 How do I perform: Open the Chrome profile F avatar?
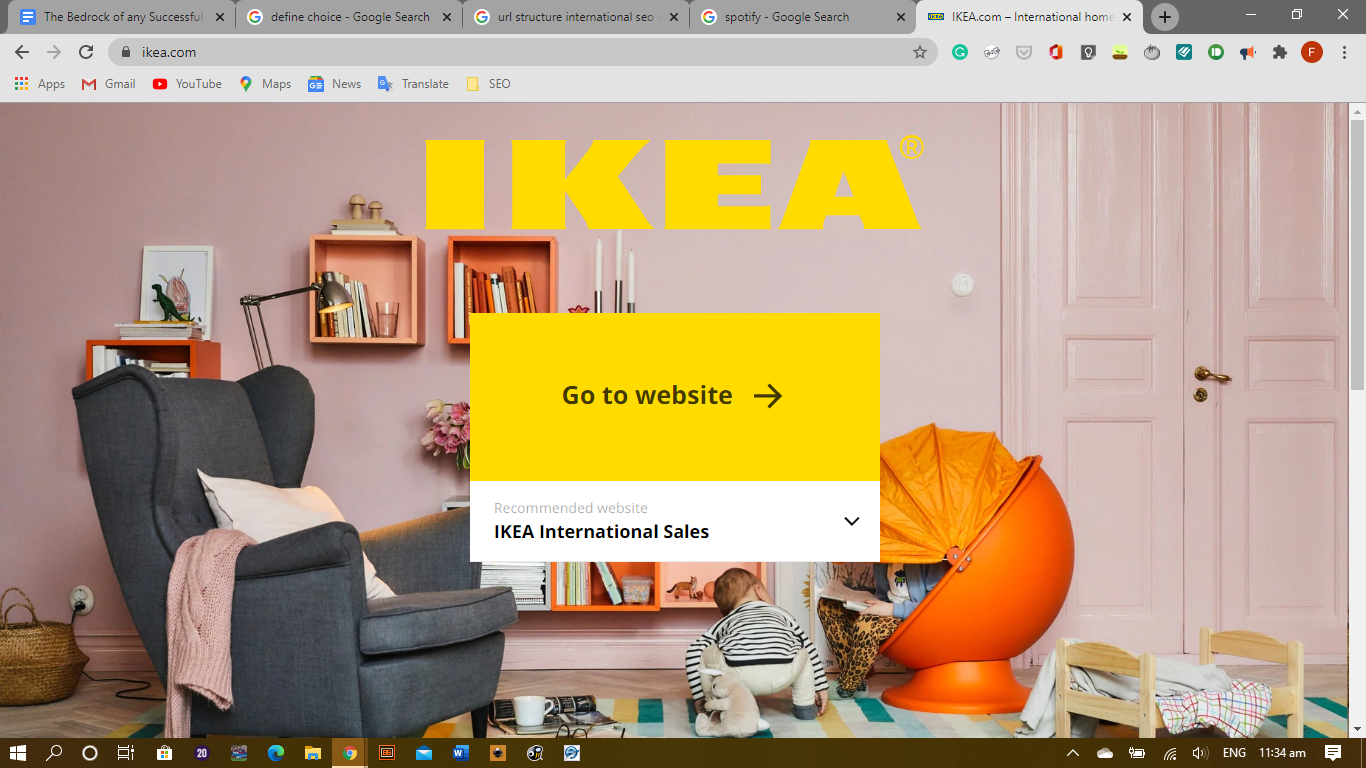[x=1312, y=52]
